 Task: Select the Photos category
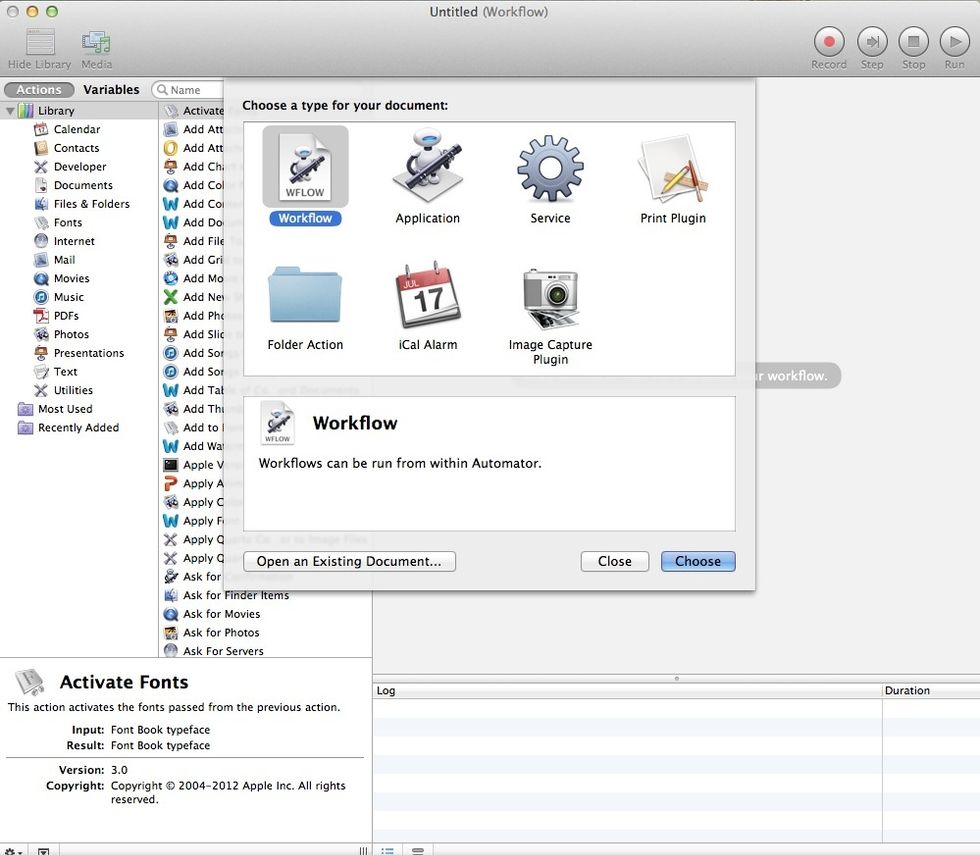pos(71,334)
